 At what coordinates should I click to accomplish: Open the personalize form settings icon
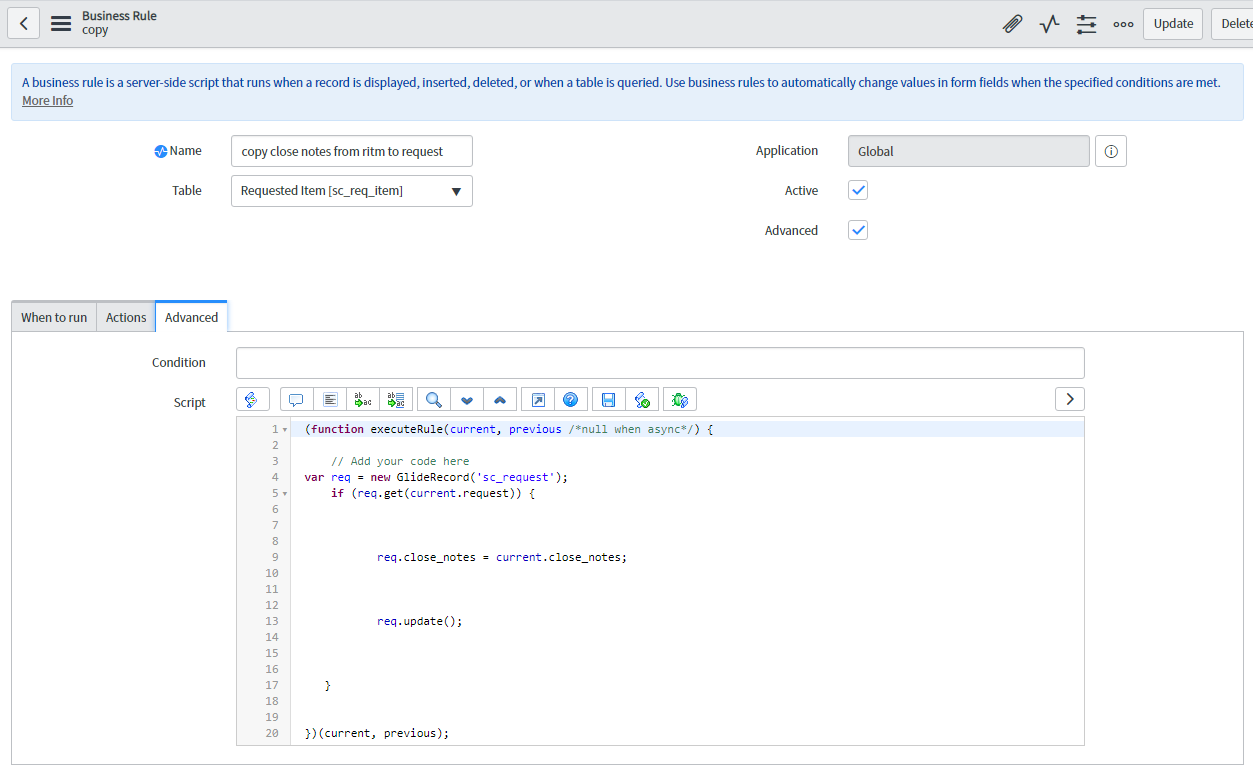click(1086, 24)
